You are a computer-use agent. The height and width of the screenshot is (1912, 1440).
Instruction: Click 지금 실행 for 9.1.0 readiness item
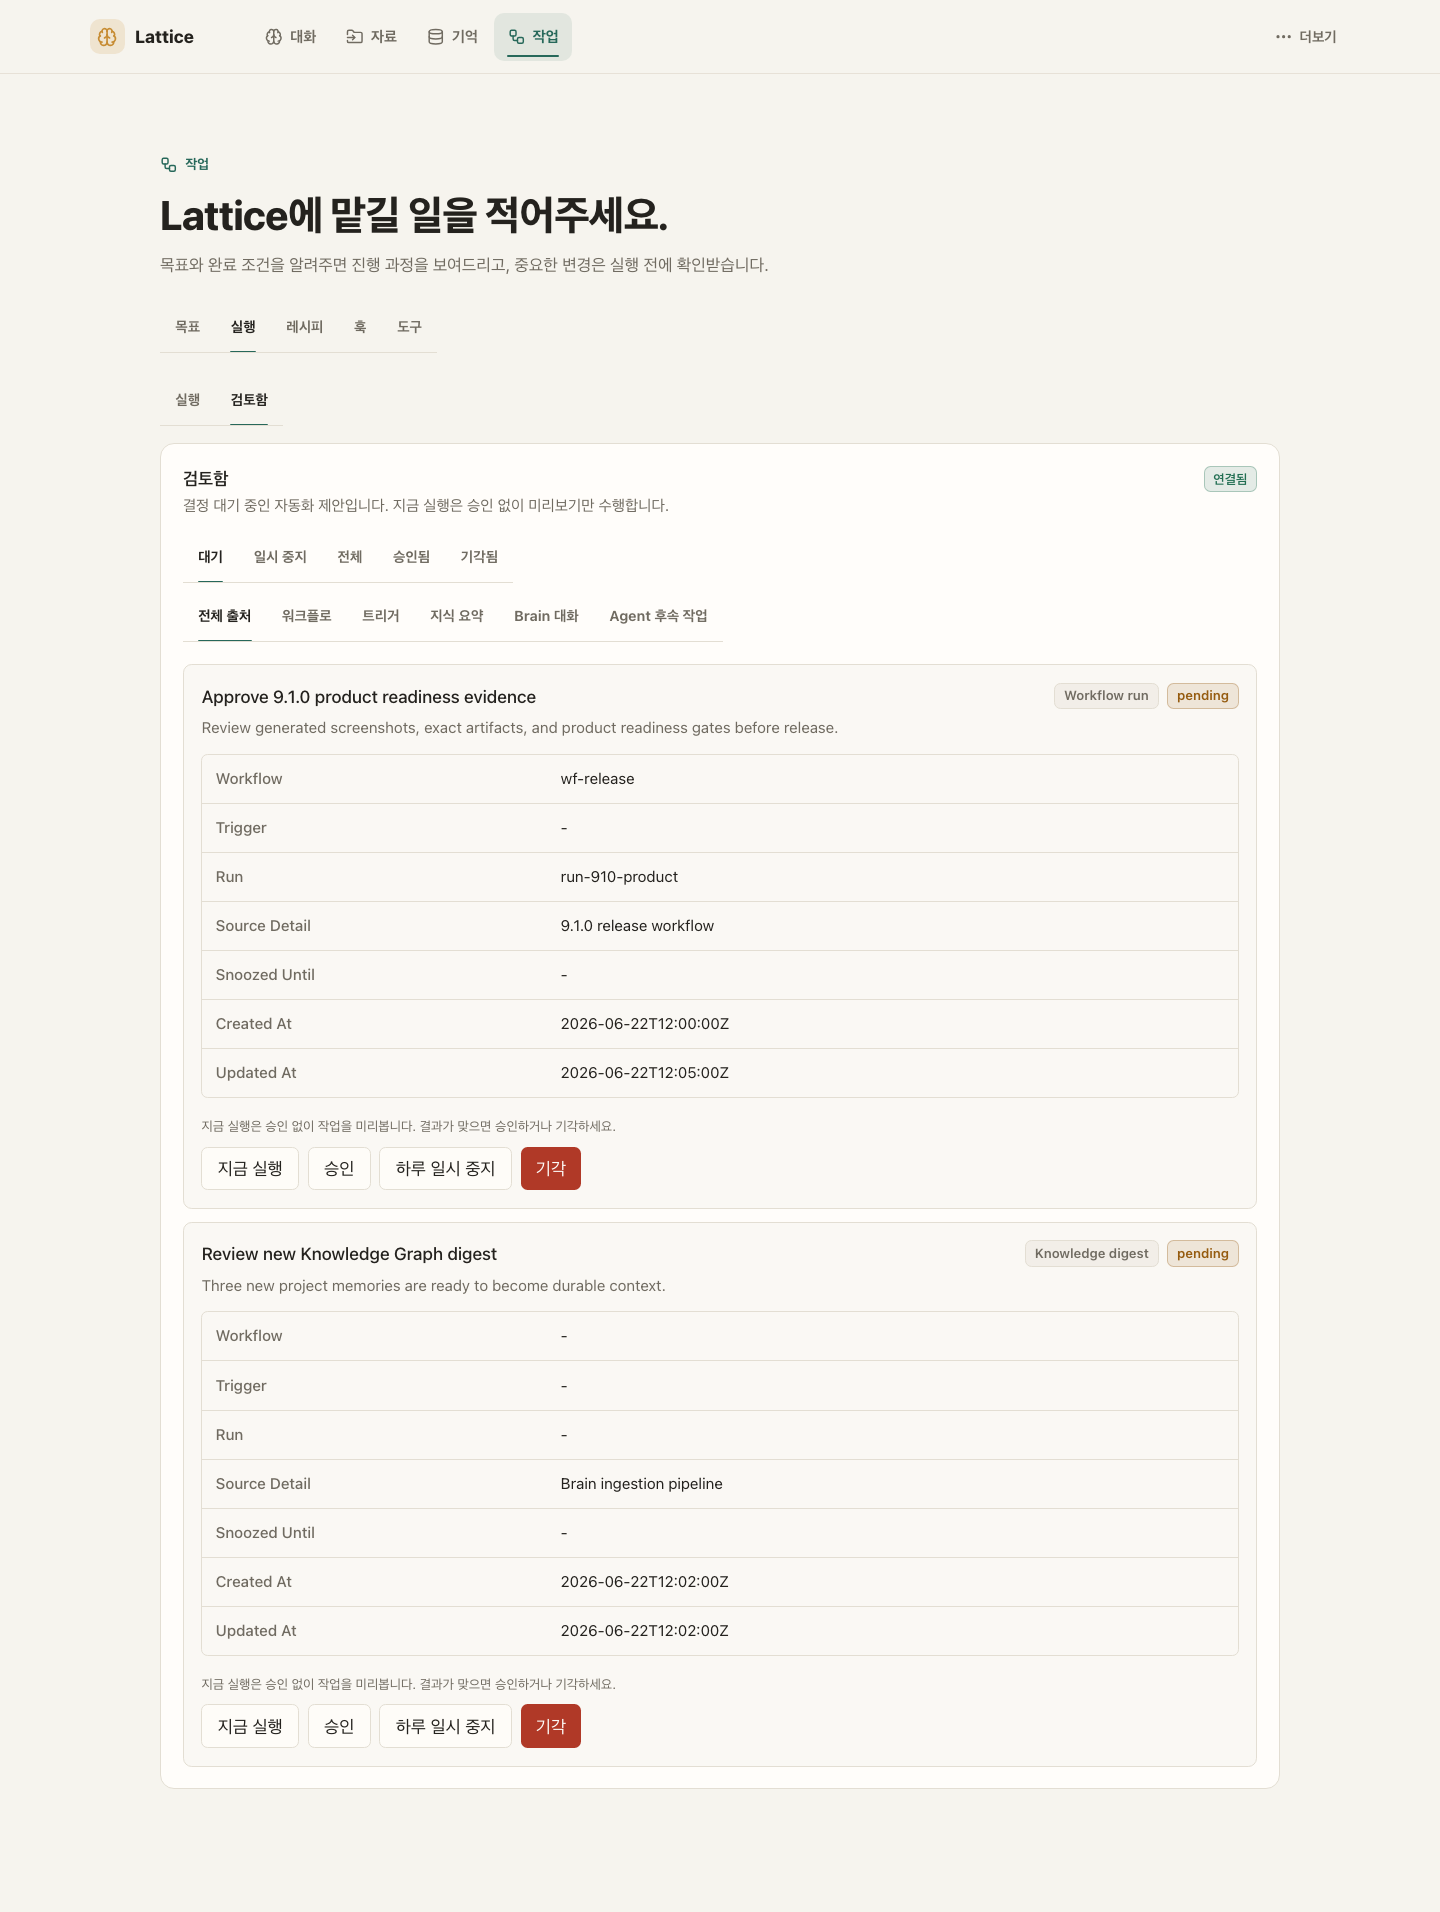tap(250, 1168)
